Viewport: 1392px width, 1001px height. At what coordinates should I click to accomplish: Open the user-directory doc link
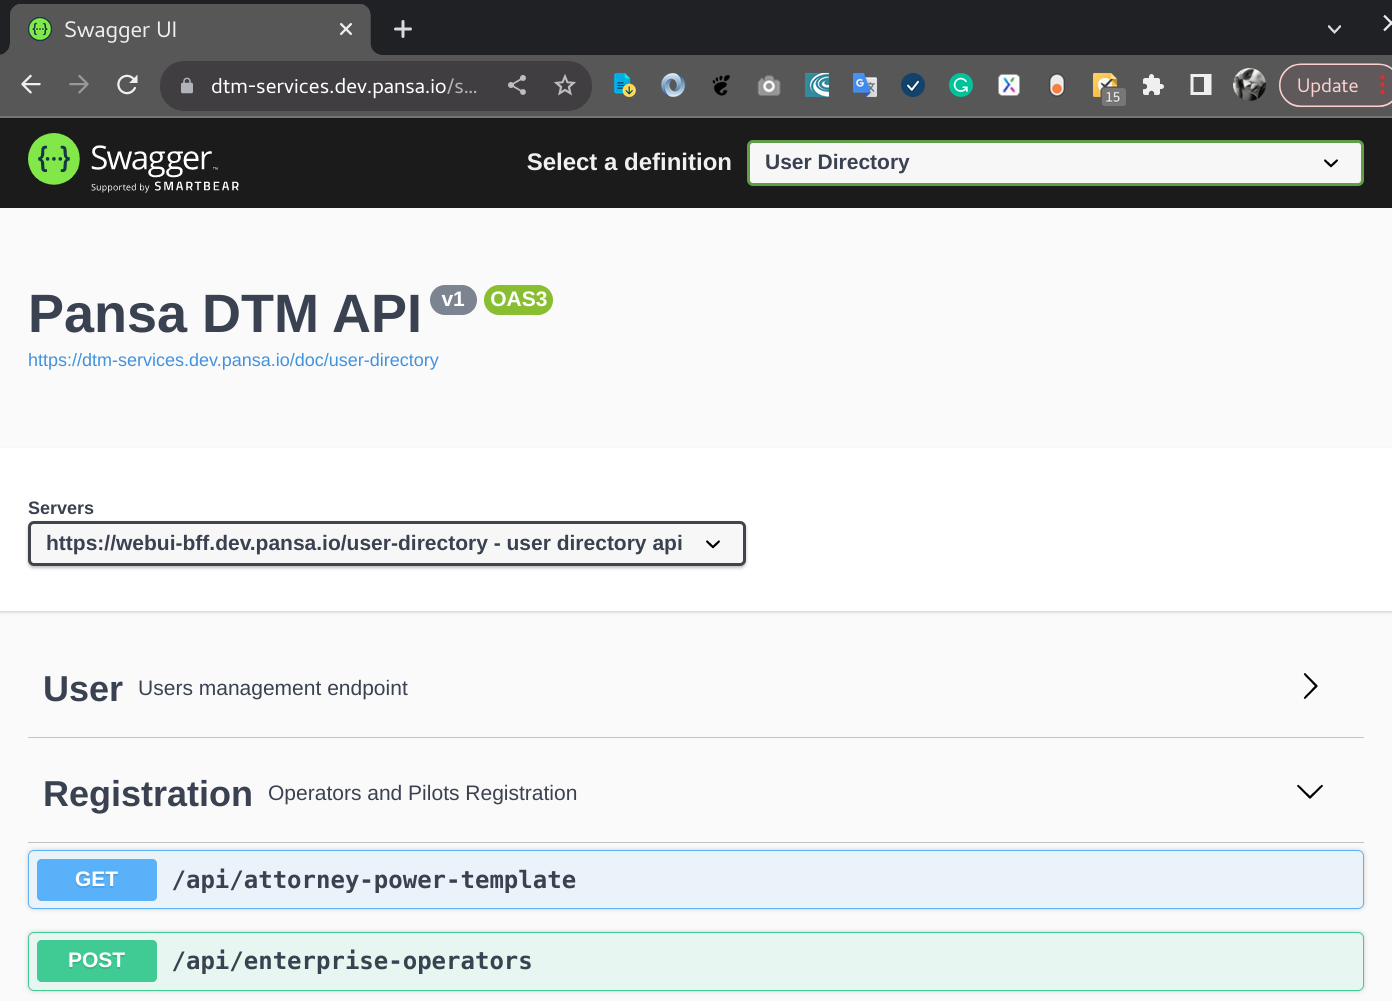coord(233,360)
